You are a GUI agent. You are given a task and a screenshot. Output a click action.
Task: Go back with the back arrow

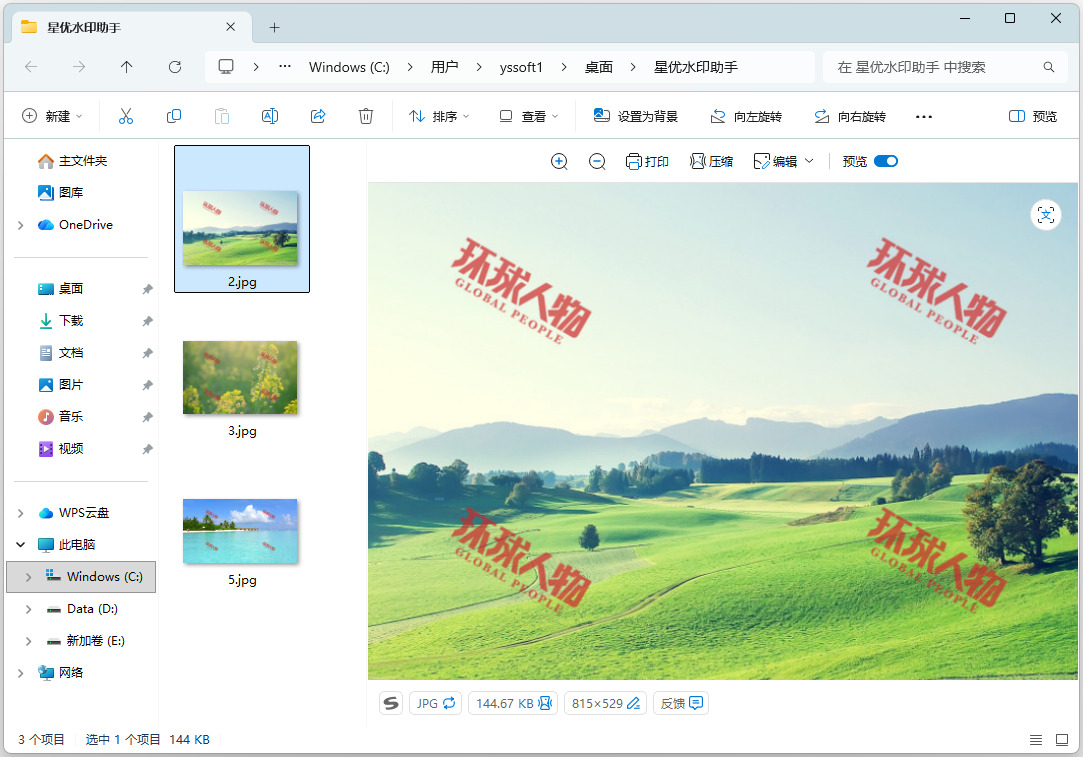[x=31, y=67]
